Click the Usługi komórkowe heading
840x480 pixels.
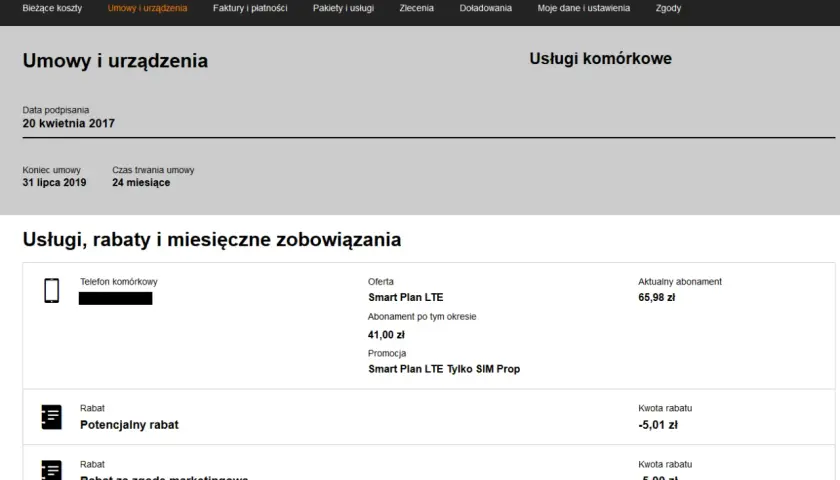[601, 58]
